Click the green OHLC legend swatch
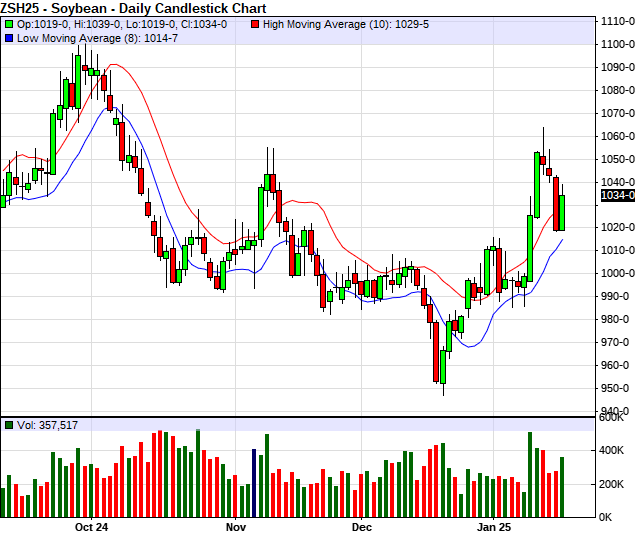The height and width of the screenshot is (536, 640). (x=9, y=24)
